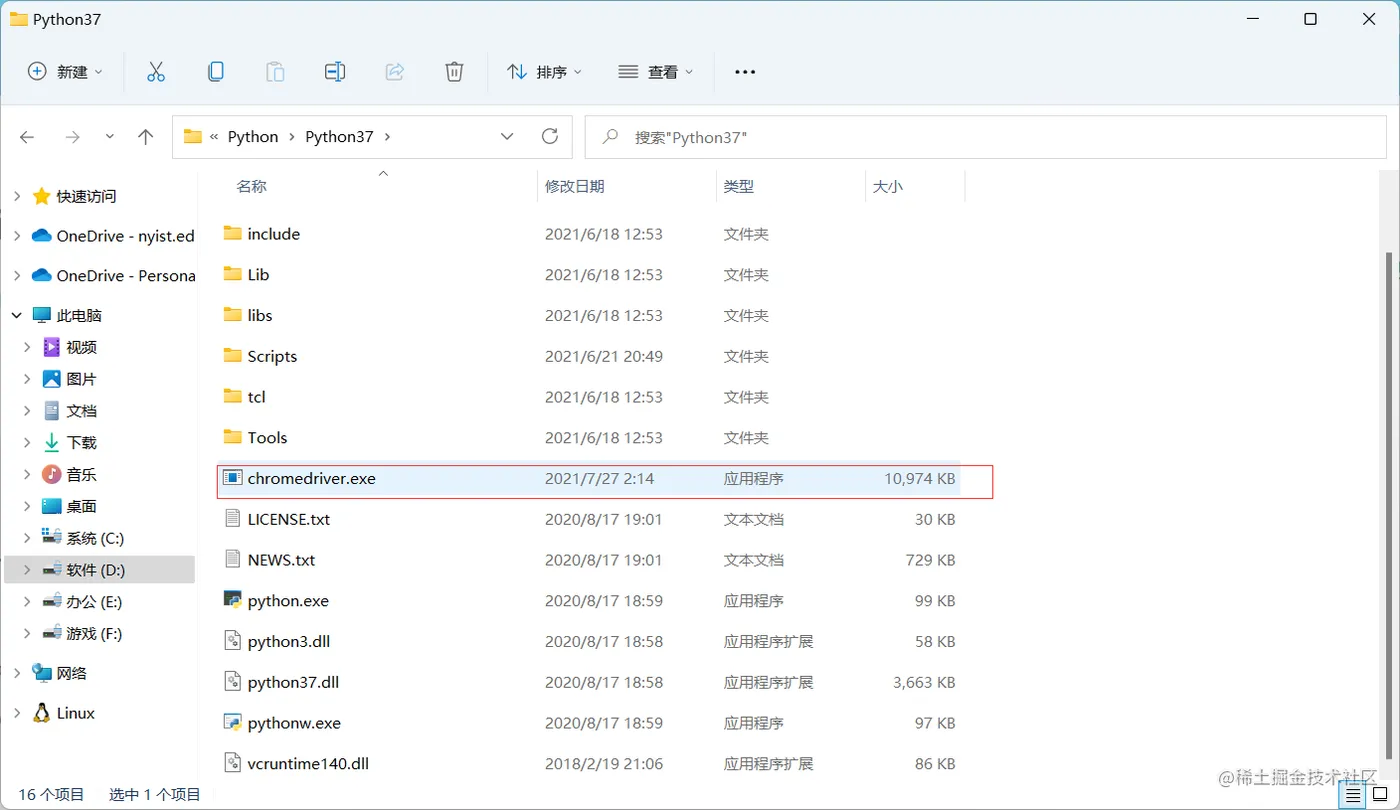Click the 2021/6/21 20:49 date cell

(603, 356)
